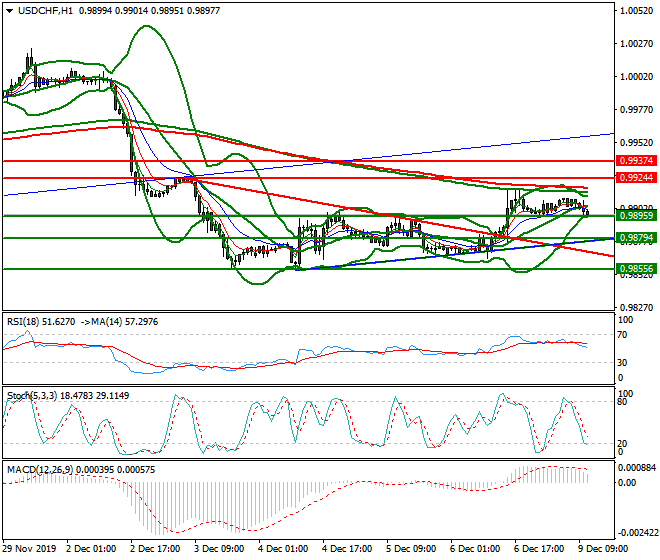
Task: Click the 2 Dec 17:00 time label
Action: click(155, 549)
